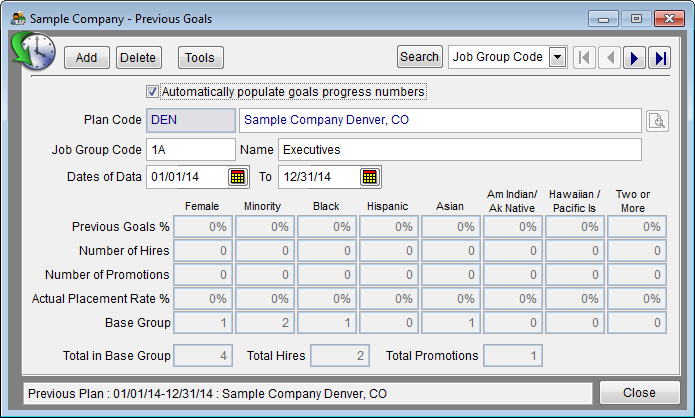Click the Search button

419,58
